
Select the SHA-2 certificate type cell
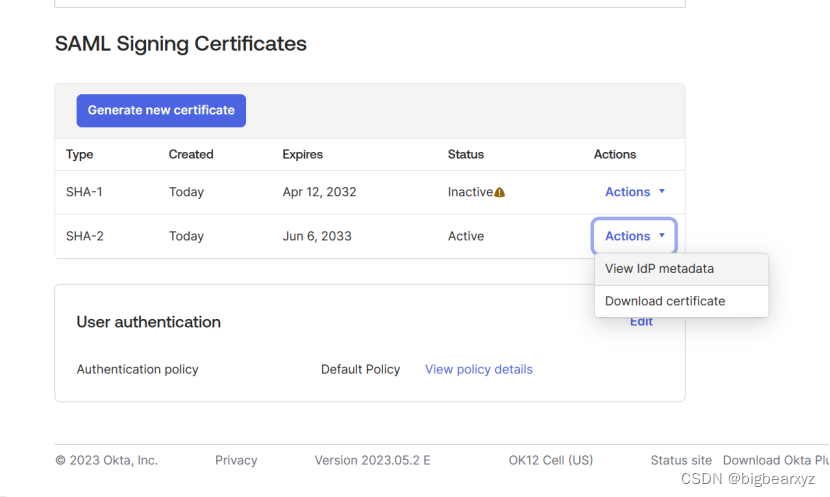pyautogui.click(x=85, y=236)
